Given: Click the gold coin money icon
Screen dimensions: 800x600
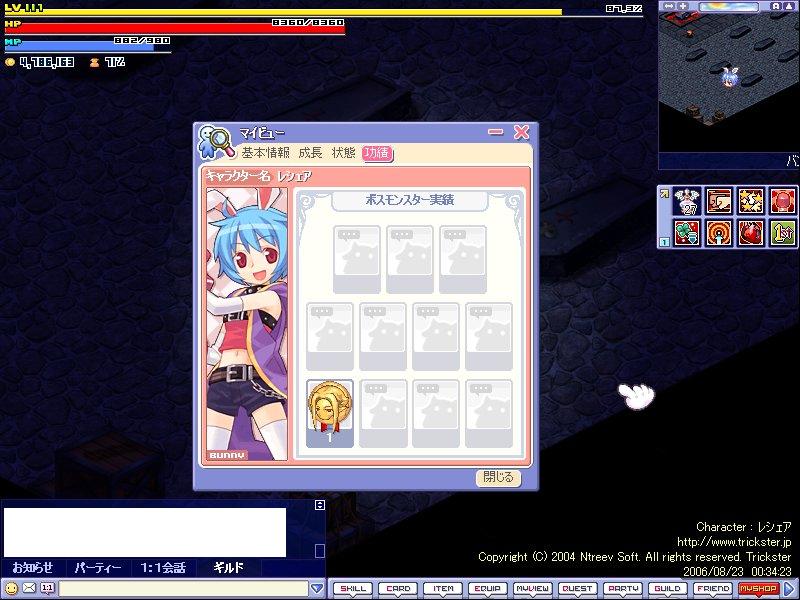Looking at the screenshot, I should 10,62.
